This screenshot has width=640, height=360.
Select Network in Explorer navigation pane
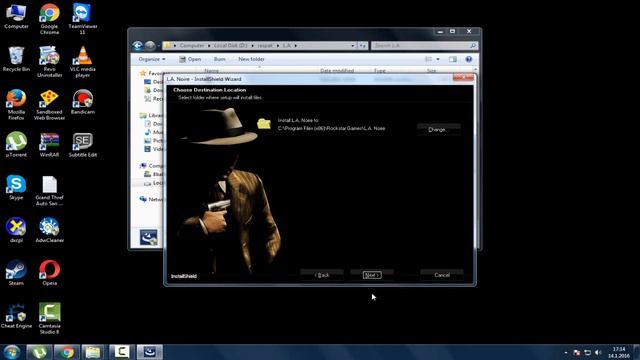point(152,199)
